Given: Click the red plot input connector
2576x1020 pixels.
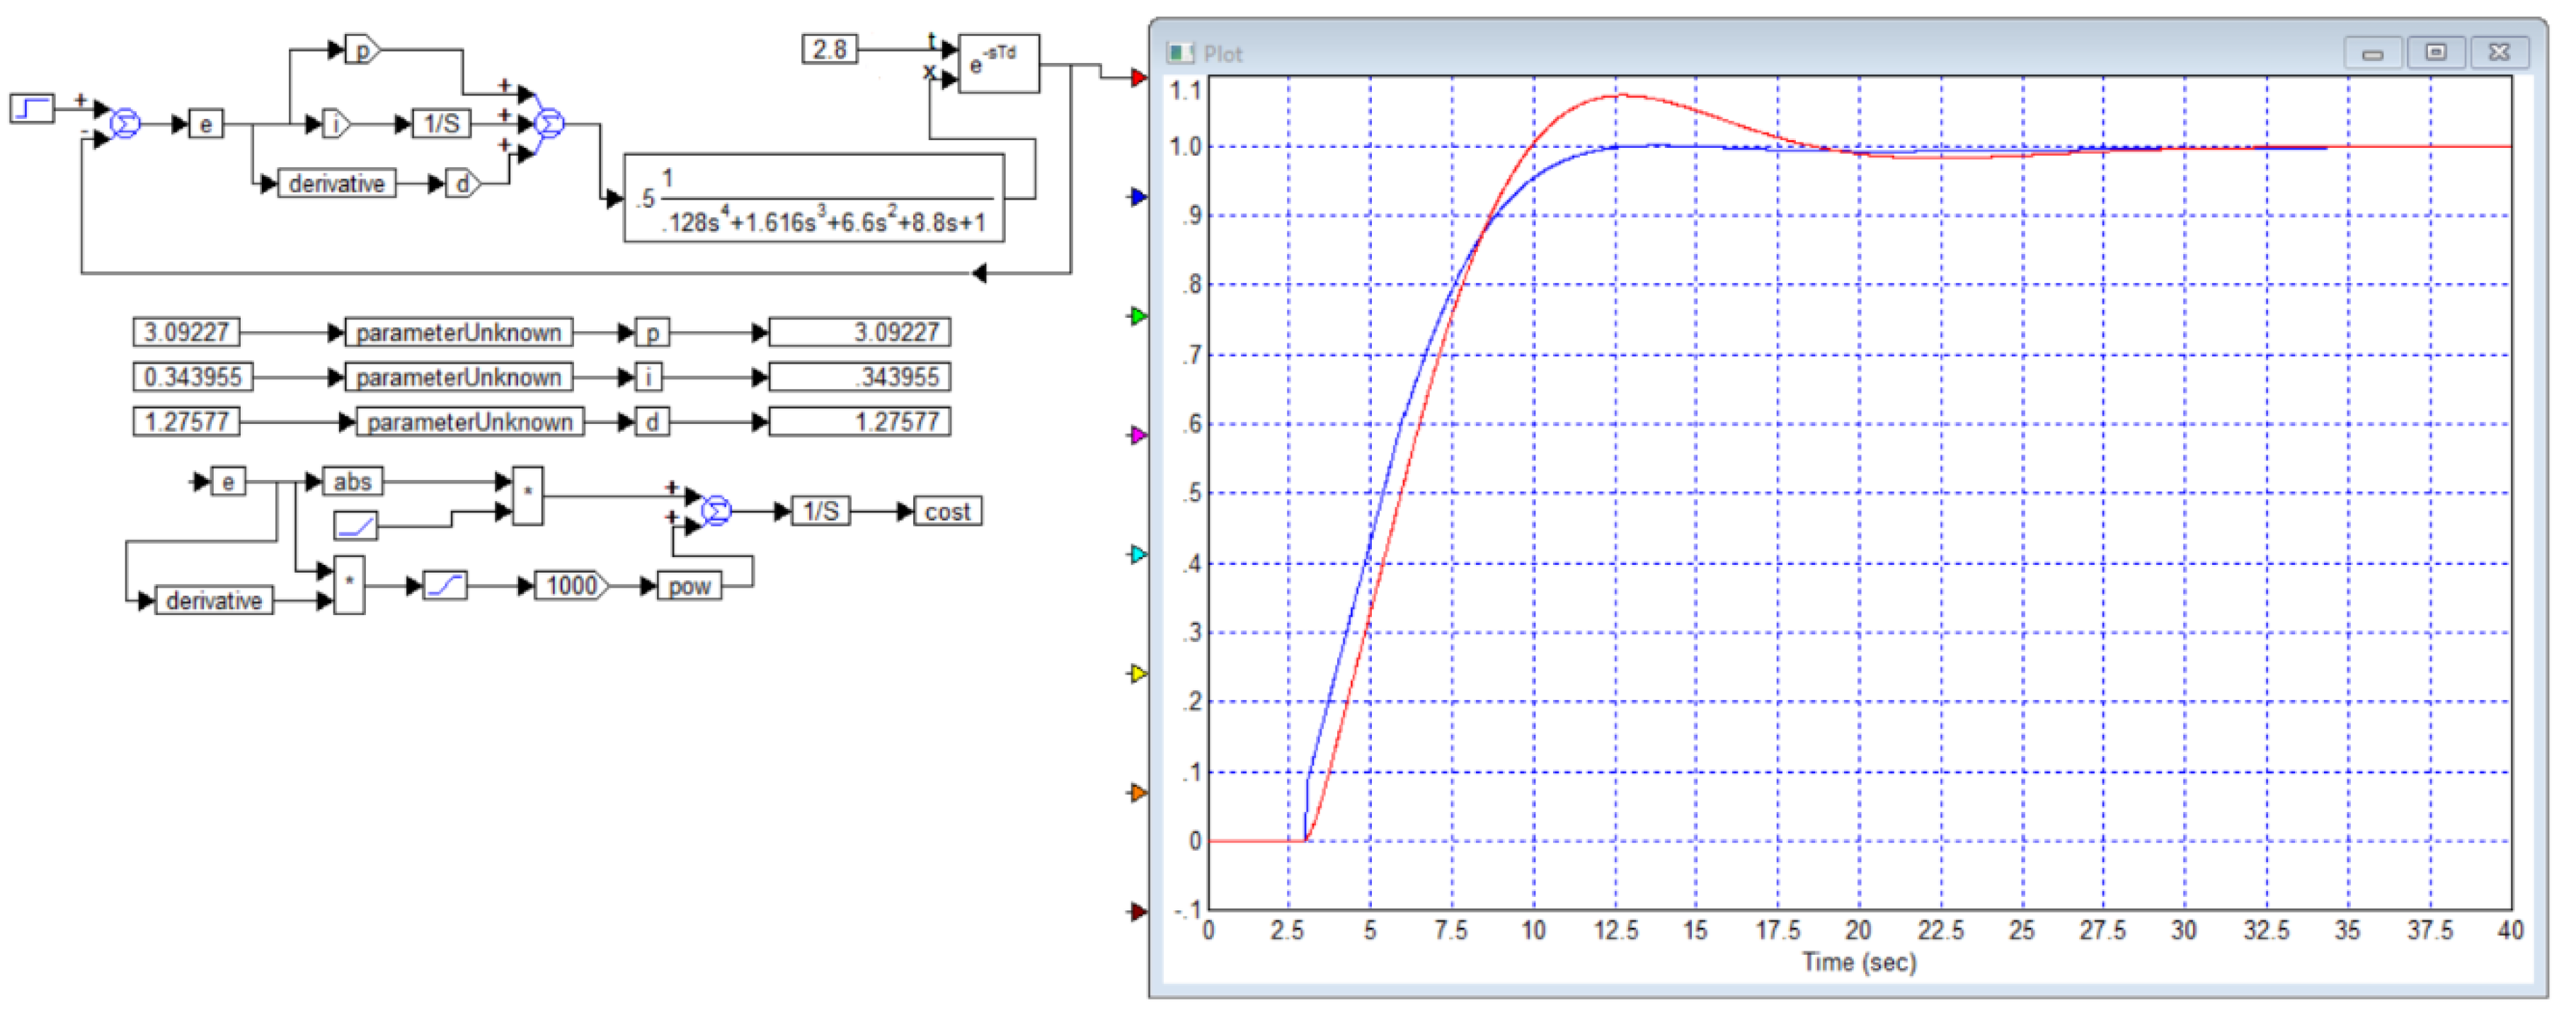Looking at the screenshot, I should pos(1138,77).
